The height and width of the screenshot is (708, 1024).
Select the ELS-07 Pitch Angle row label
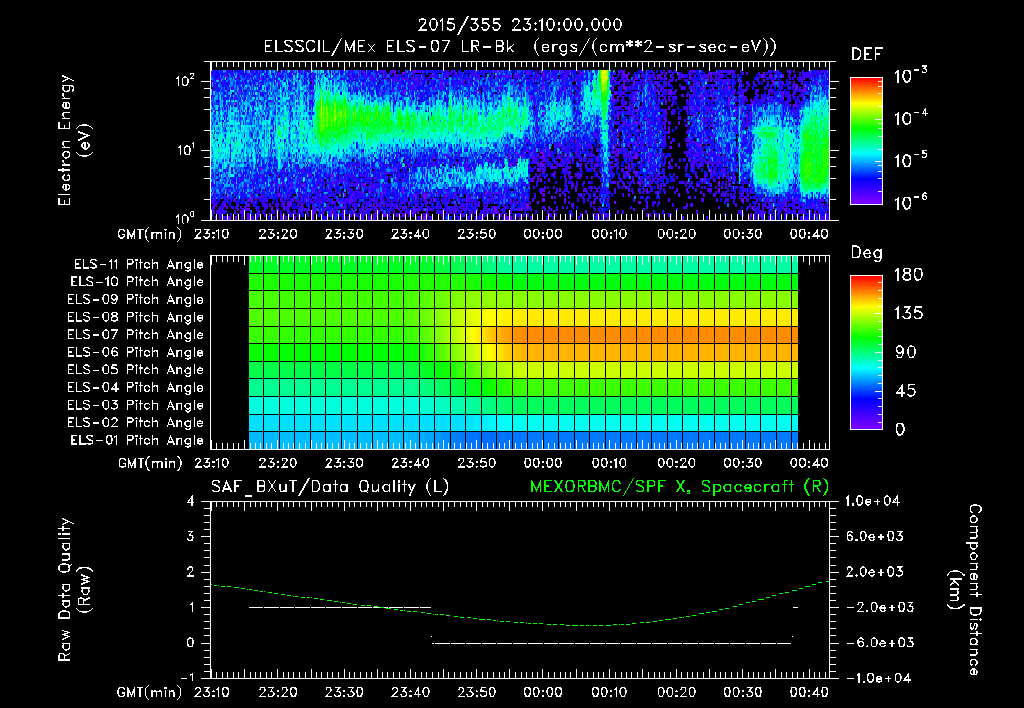click(x=136, y=334)
